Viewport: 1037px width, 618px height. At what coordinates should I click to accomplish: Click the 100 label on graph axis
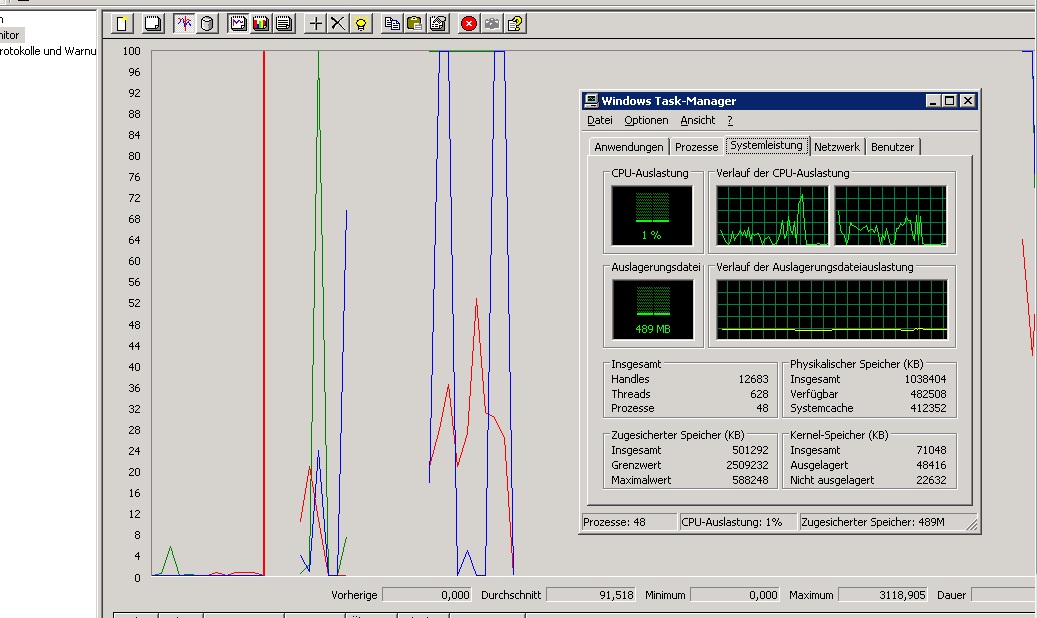132,51
